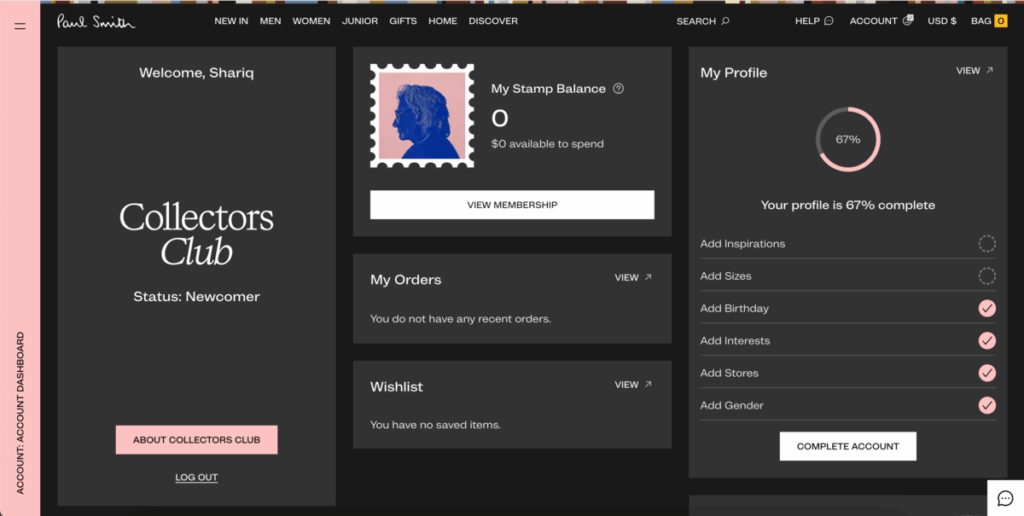Expand My Orders with View arrow
This screenshot has width=1024, height=516.
coord(633,278)
